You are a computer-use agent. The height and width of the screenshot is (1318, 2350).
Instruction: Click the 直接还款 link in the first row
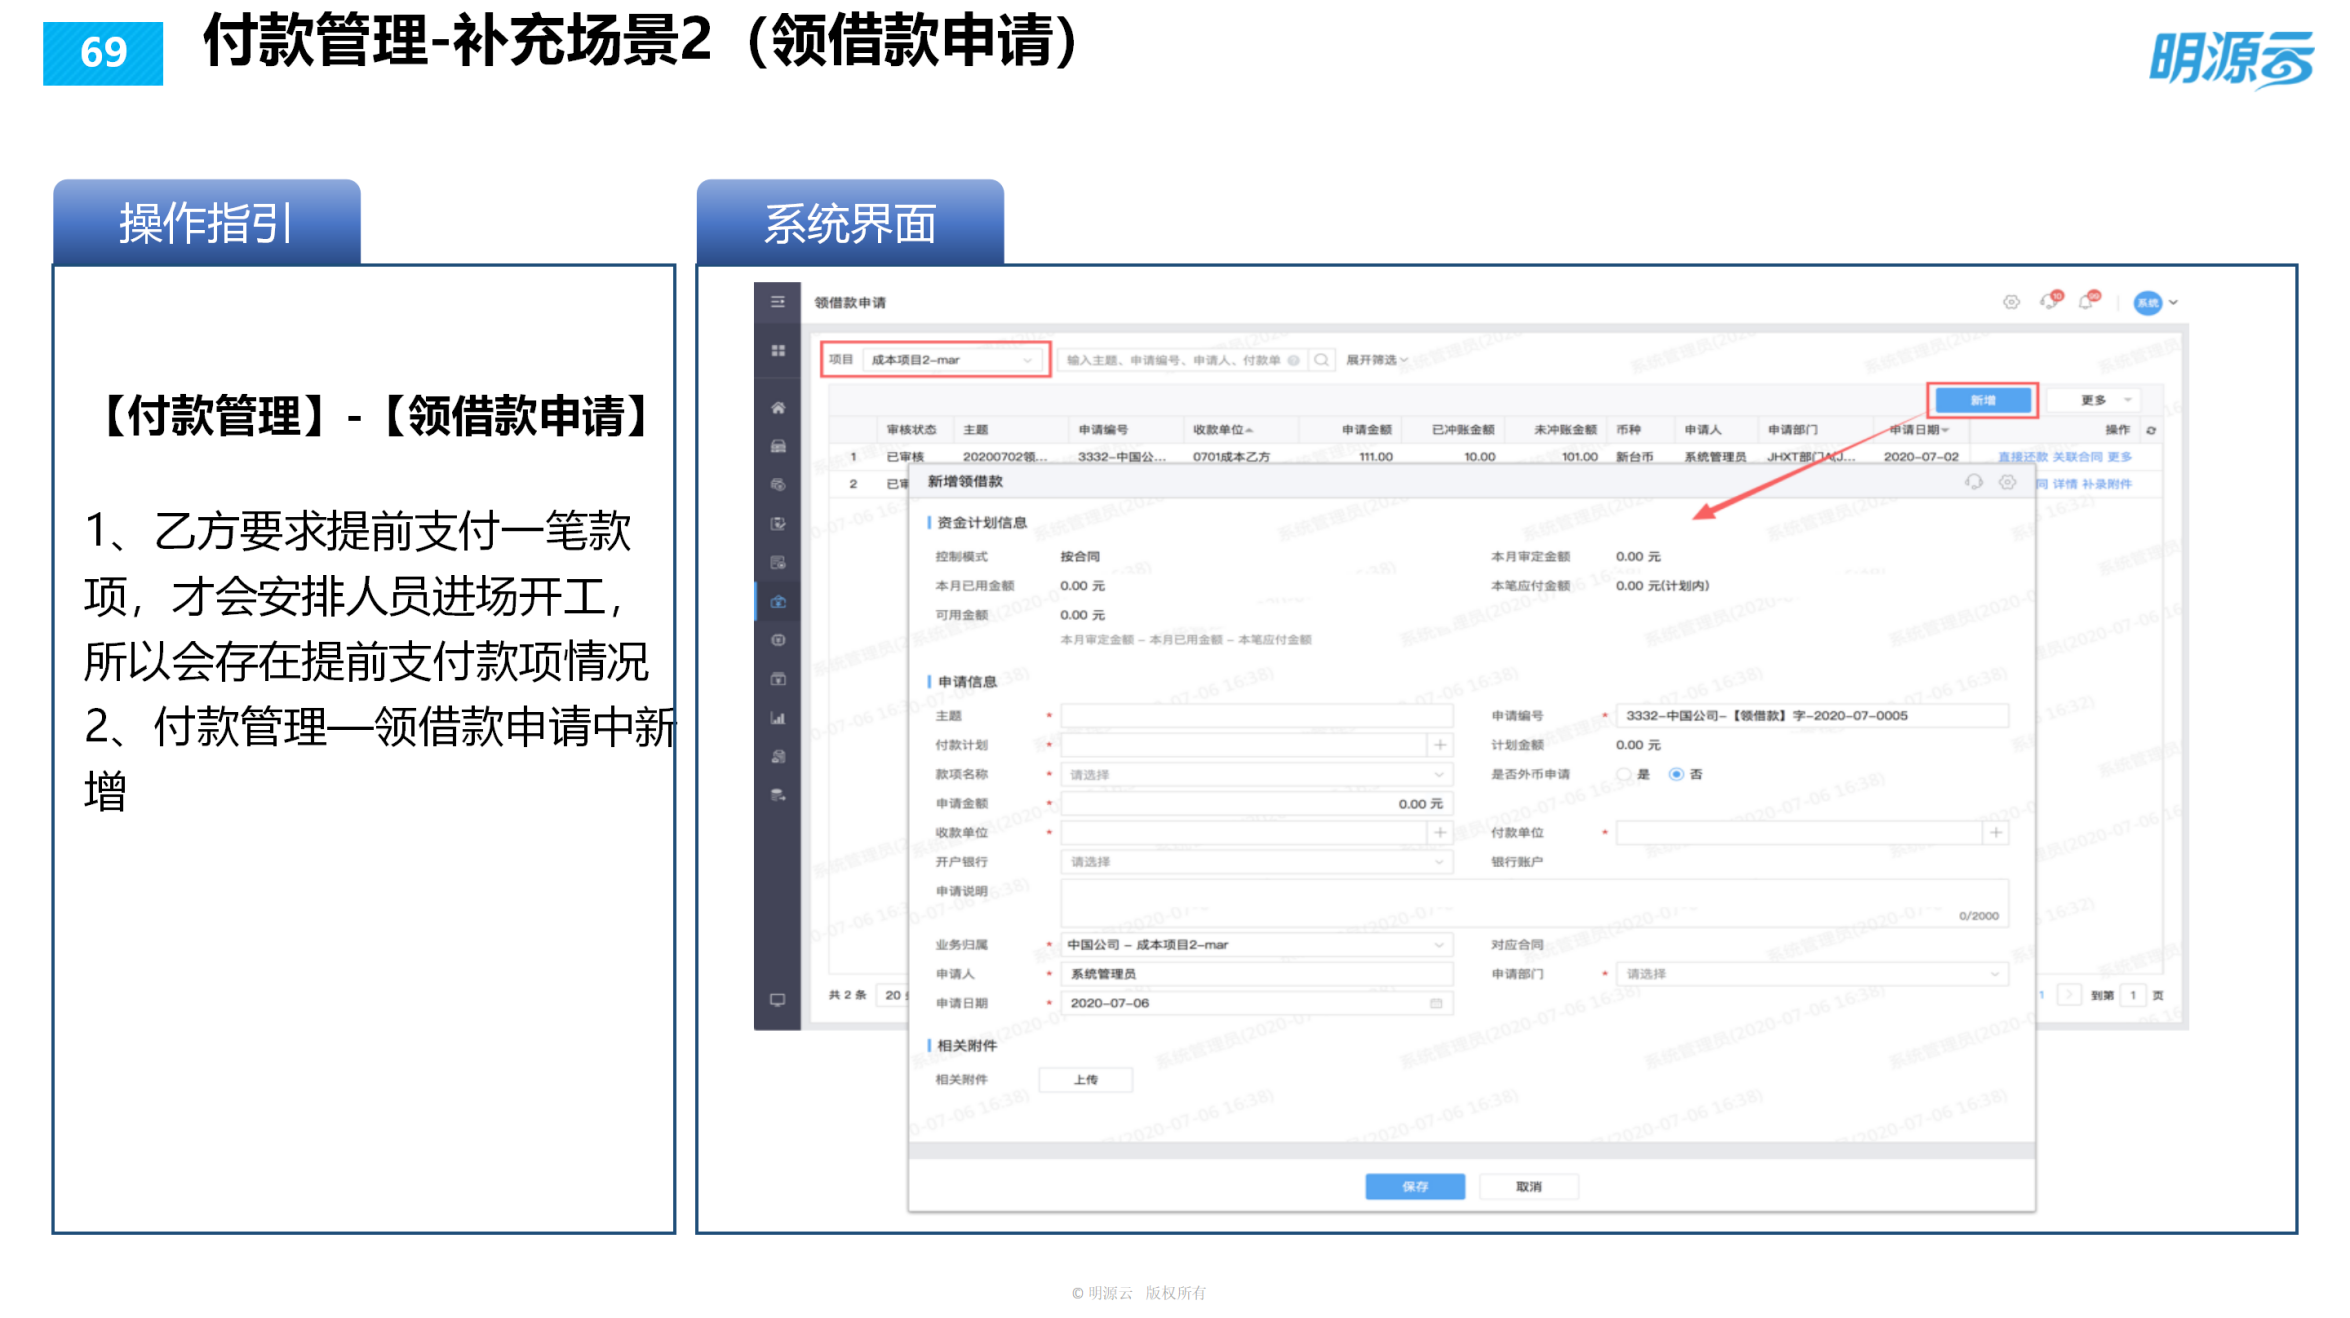pyautogui.click(x=2024, y=458)
